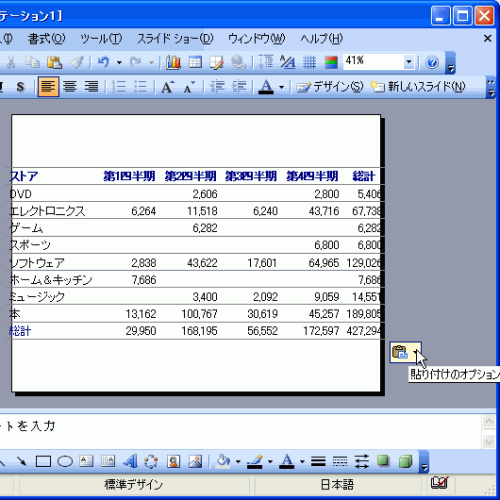
Task: Click the Paste clipboard toolbar icon
Action: click(x=54, y=62)
